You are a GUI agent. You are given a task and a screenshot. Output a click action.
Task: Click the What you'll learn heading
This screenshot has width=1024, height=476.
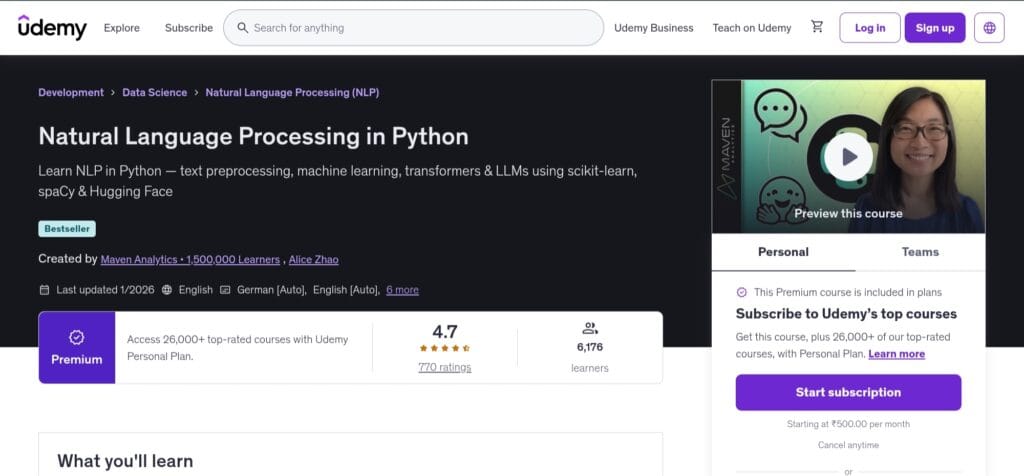pyautogui.click(x=125, y=461)
